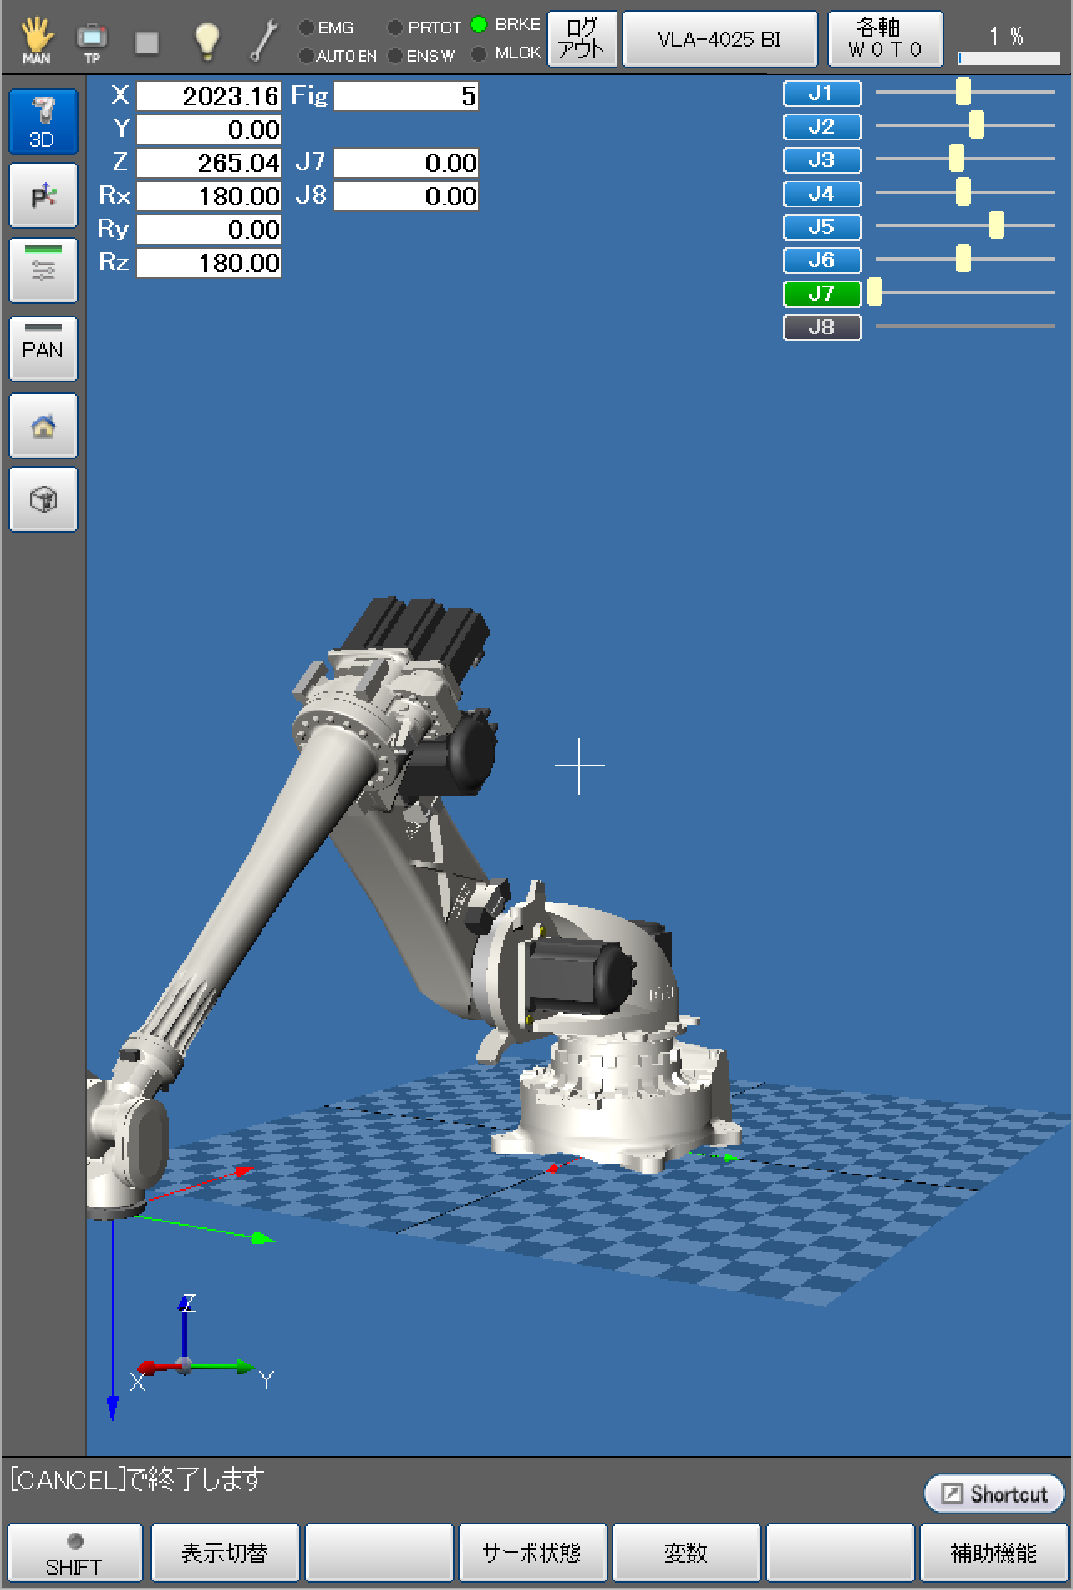
Task: Open the 各軸 coordinate mode selector
Action: tap(885, 39)
